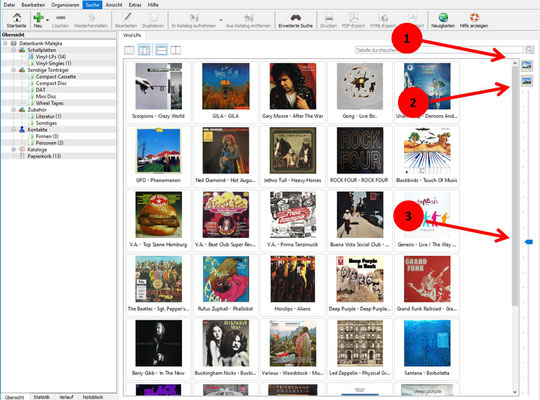
Task: Click the scrollbar up arrow
Action: 515,63
